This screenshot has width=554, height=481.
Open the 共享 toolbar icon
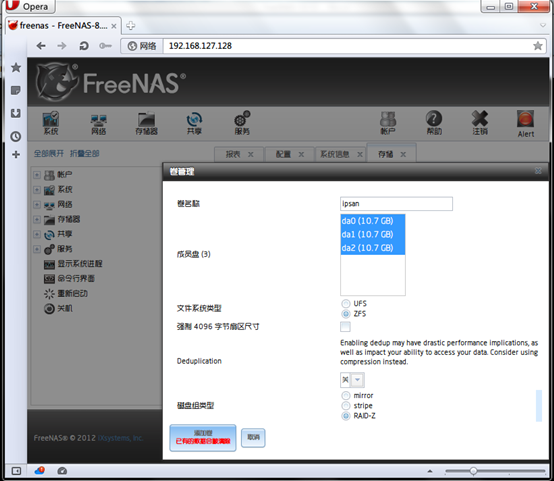click(x=194, y=123)
